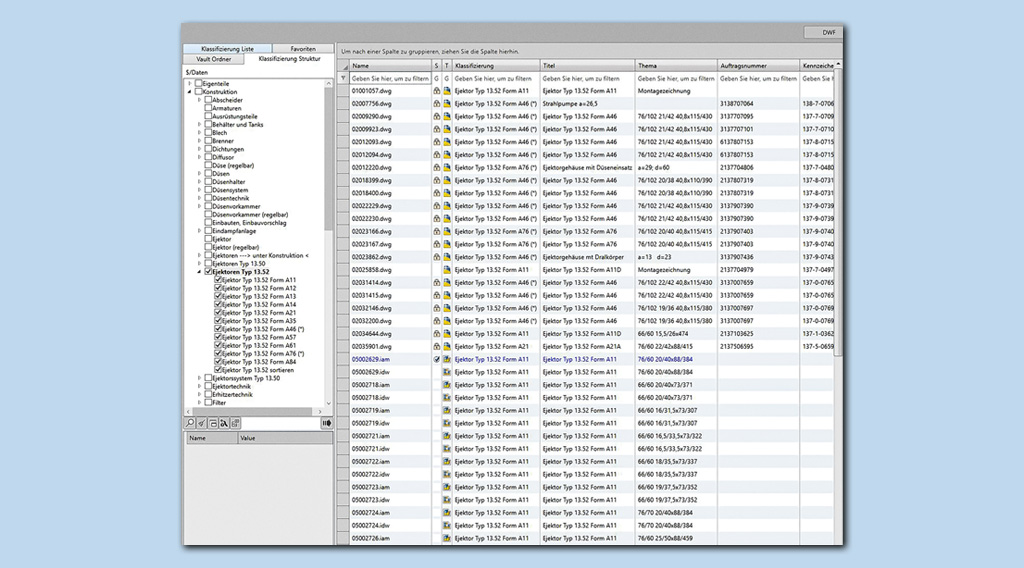This screenshot has height=568, width=1024.
Task: Expand the Behälter und Tanks node
Action: coord(199,124)
